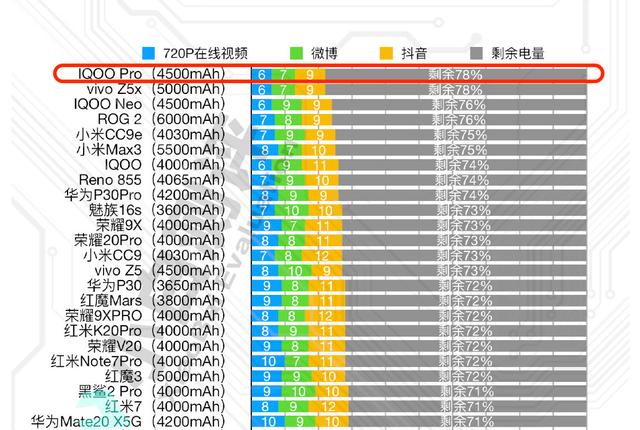Click the orange 抖音 segment in 红米7 row

pos(328,406)
